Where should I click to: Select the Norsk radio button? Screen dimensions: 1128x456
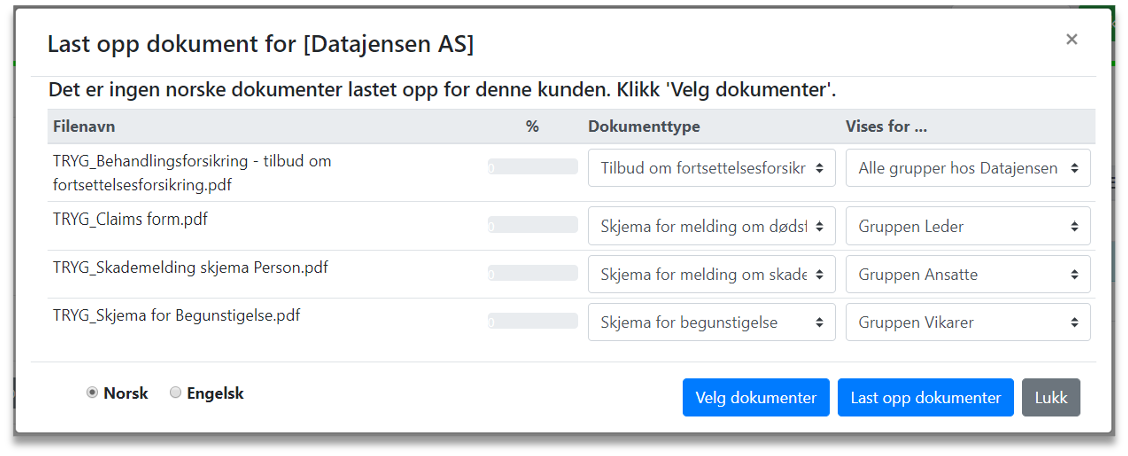pos(92,393)
